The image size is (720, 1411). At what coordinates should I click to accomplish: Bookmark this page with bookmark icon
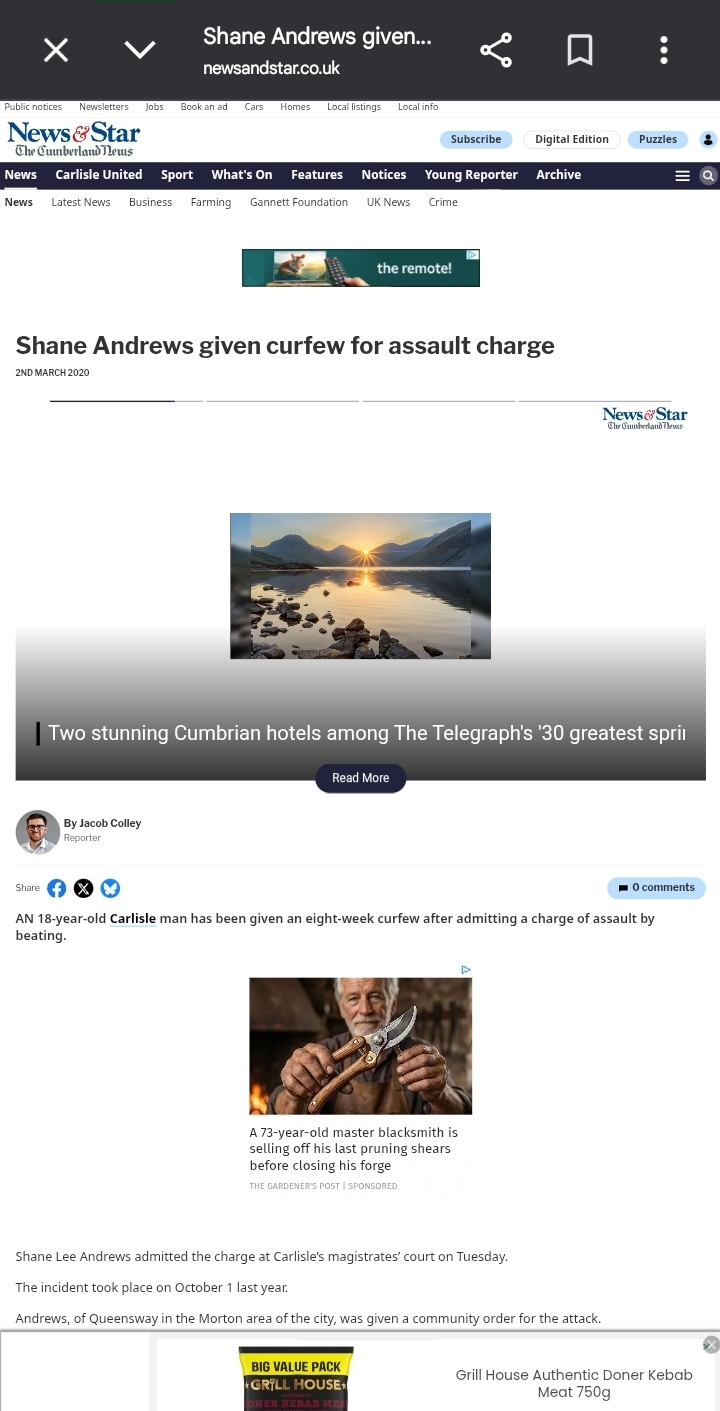tap(580, 50)
